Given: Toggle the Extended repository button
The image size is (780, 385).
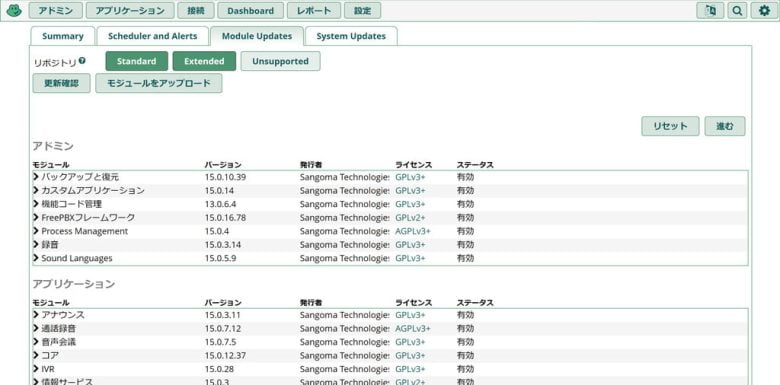Looking at the screenshot, I should point(204,61).
